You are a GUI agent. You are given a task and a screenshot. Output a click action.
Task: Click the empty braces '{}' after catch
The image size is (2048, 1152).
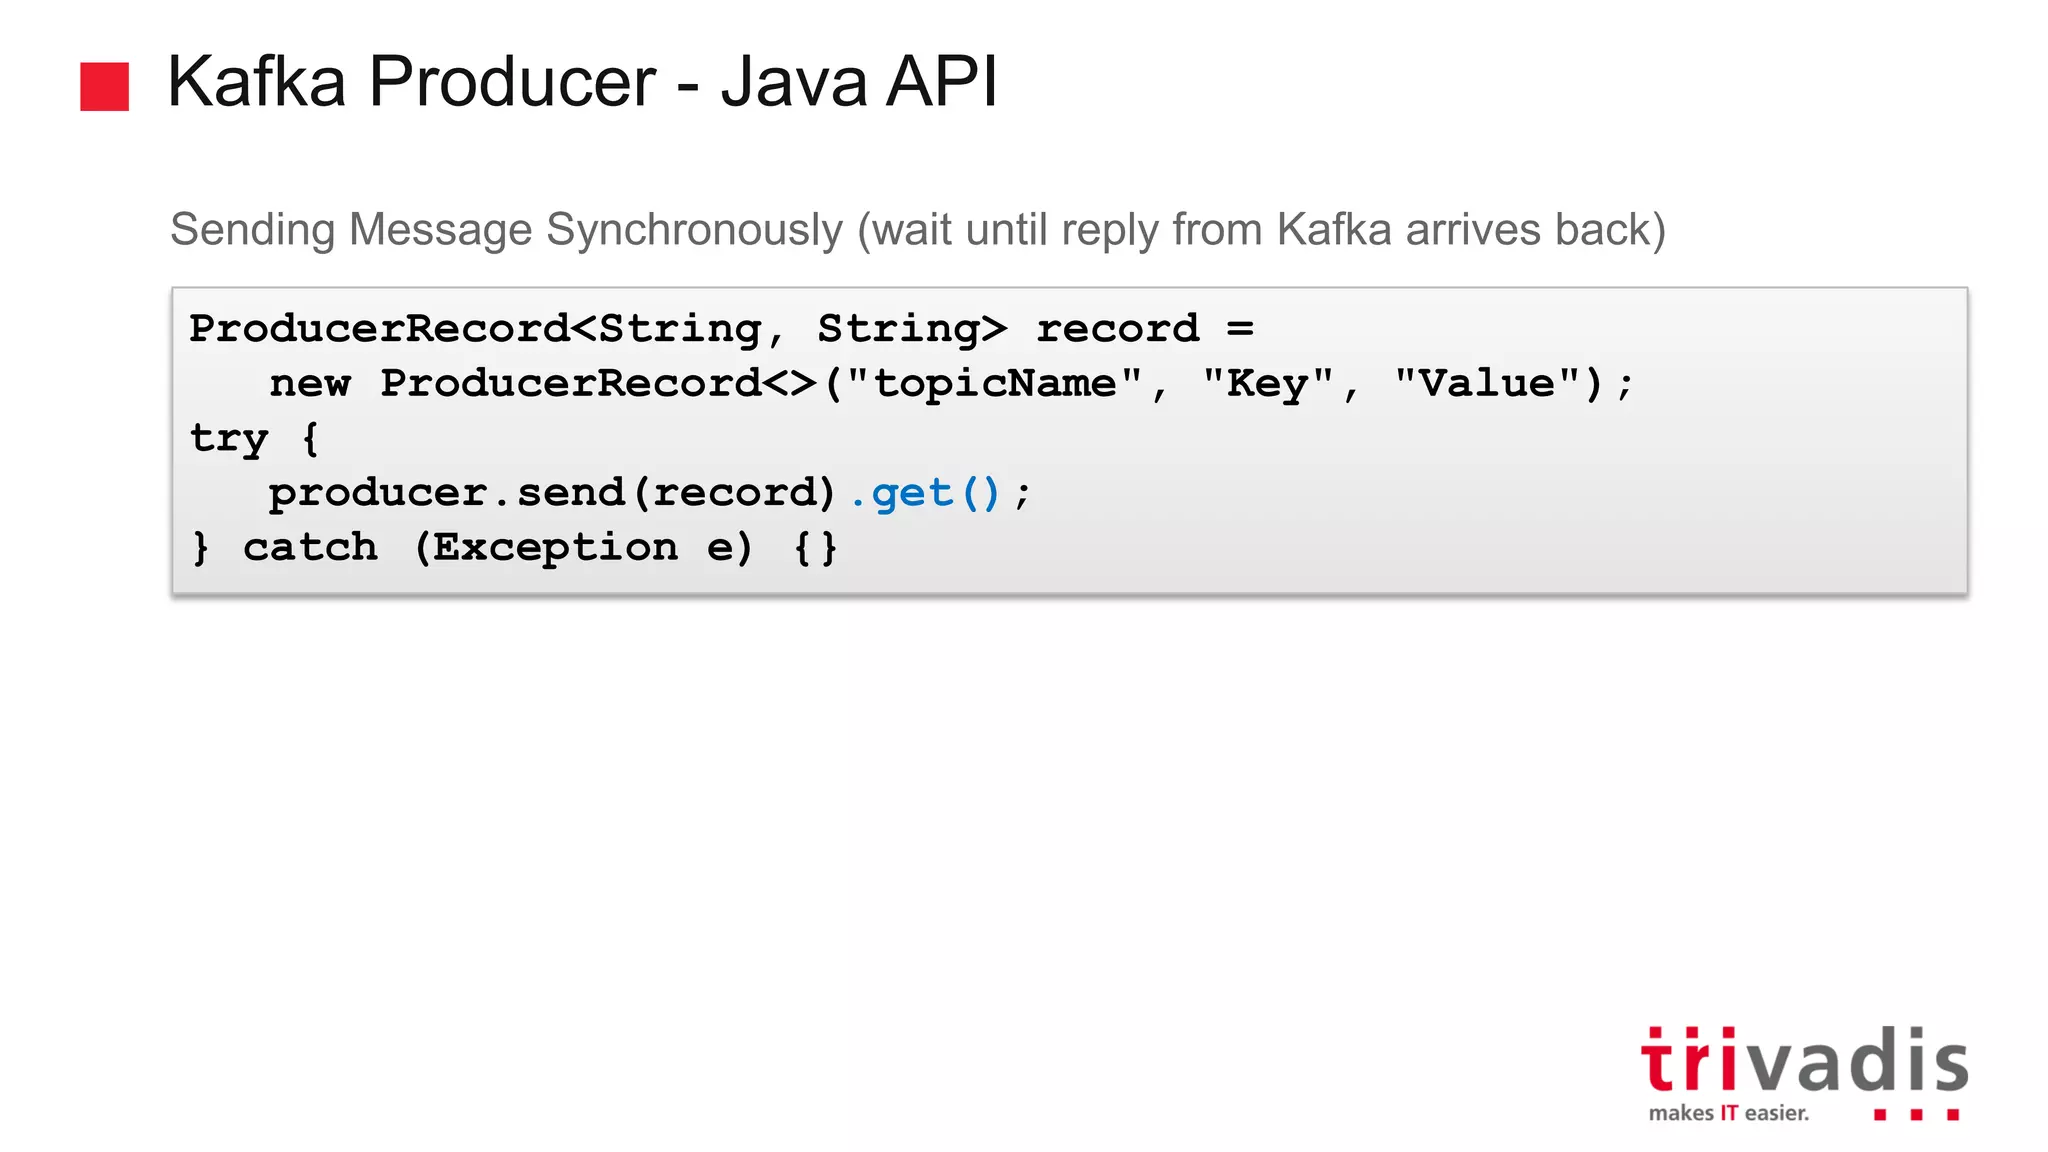815,548
